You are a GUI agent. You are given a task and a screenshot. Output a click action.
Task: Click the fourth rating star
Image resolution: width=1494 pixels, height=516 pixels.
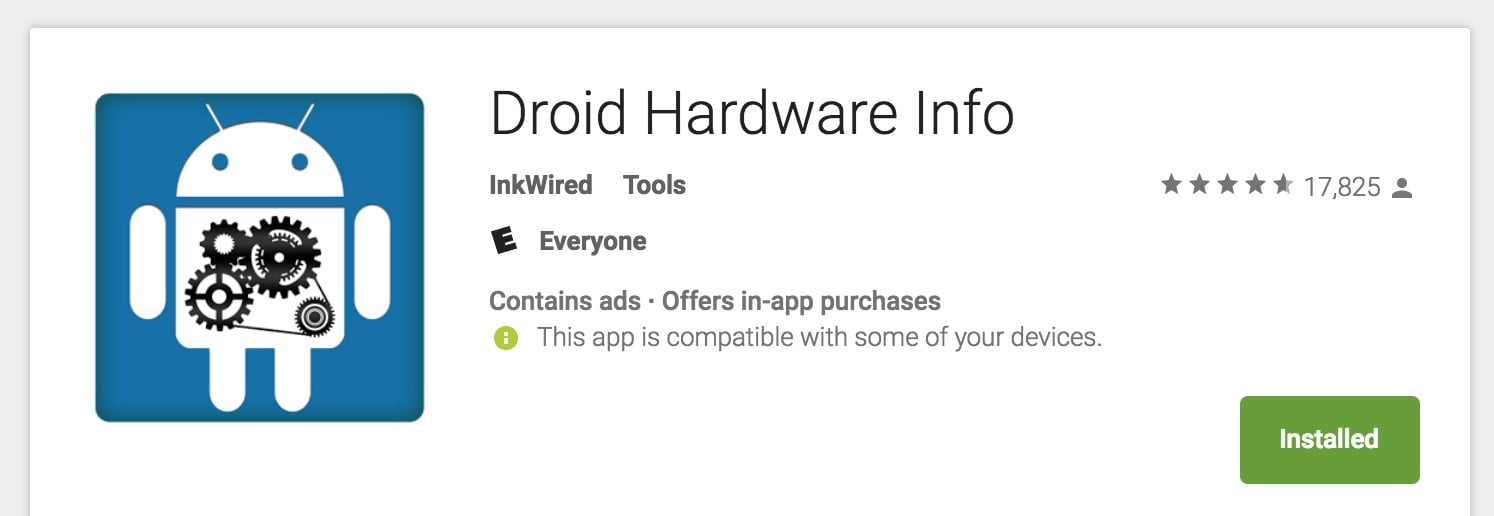(x=1255, y=185)
